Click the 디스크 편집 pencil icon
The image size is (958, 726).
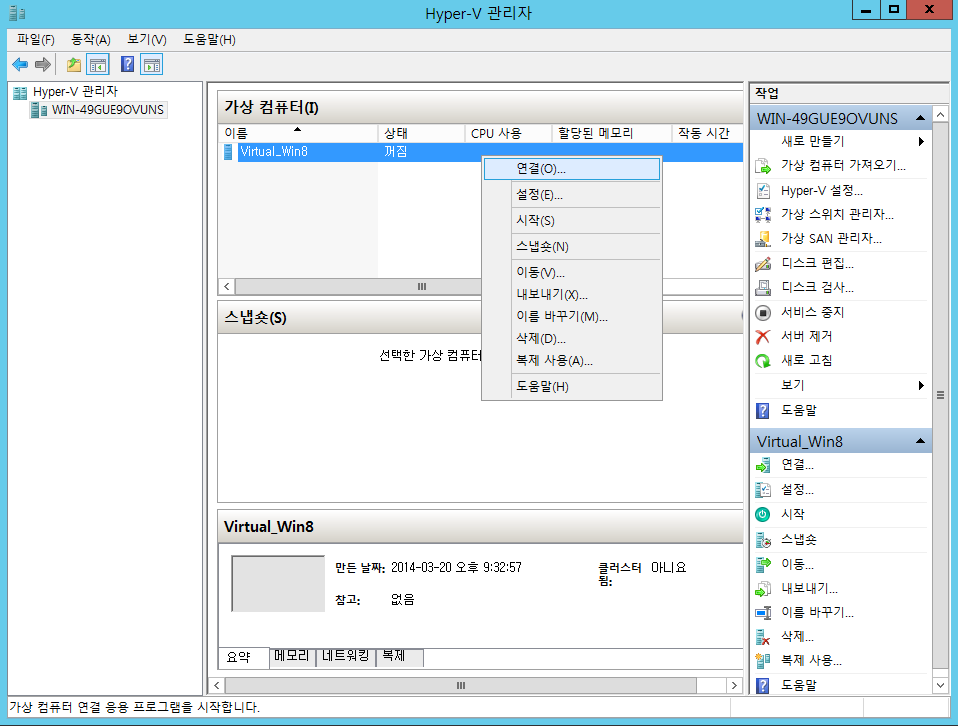click(763, 263)
